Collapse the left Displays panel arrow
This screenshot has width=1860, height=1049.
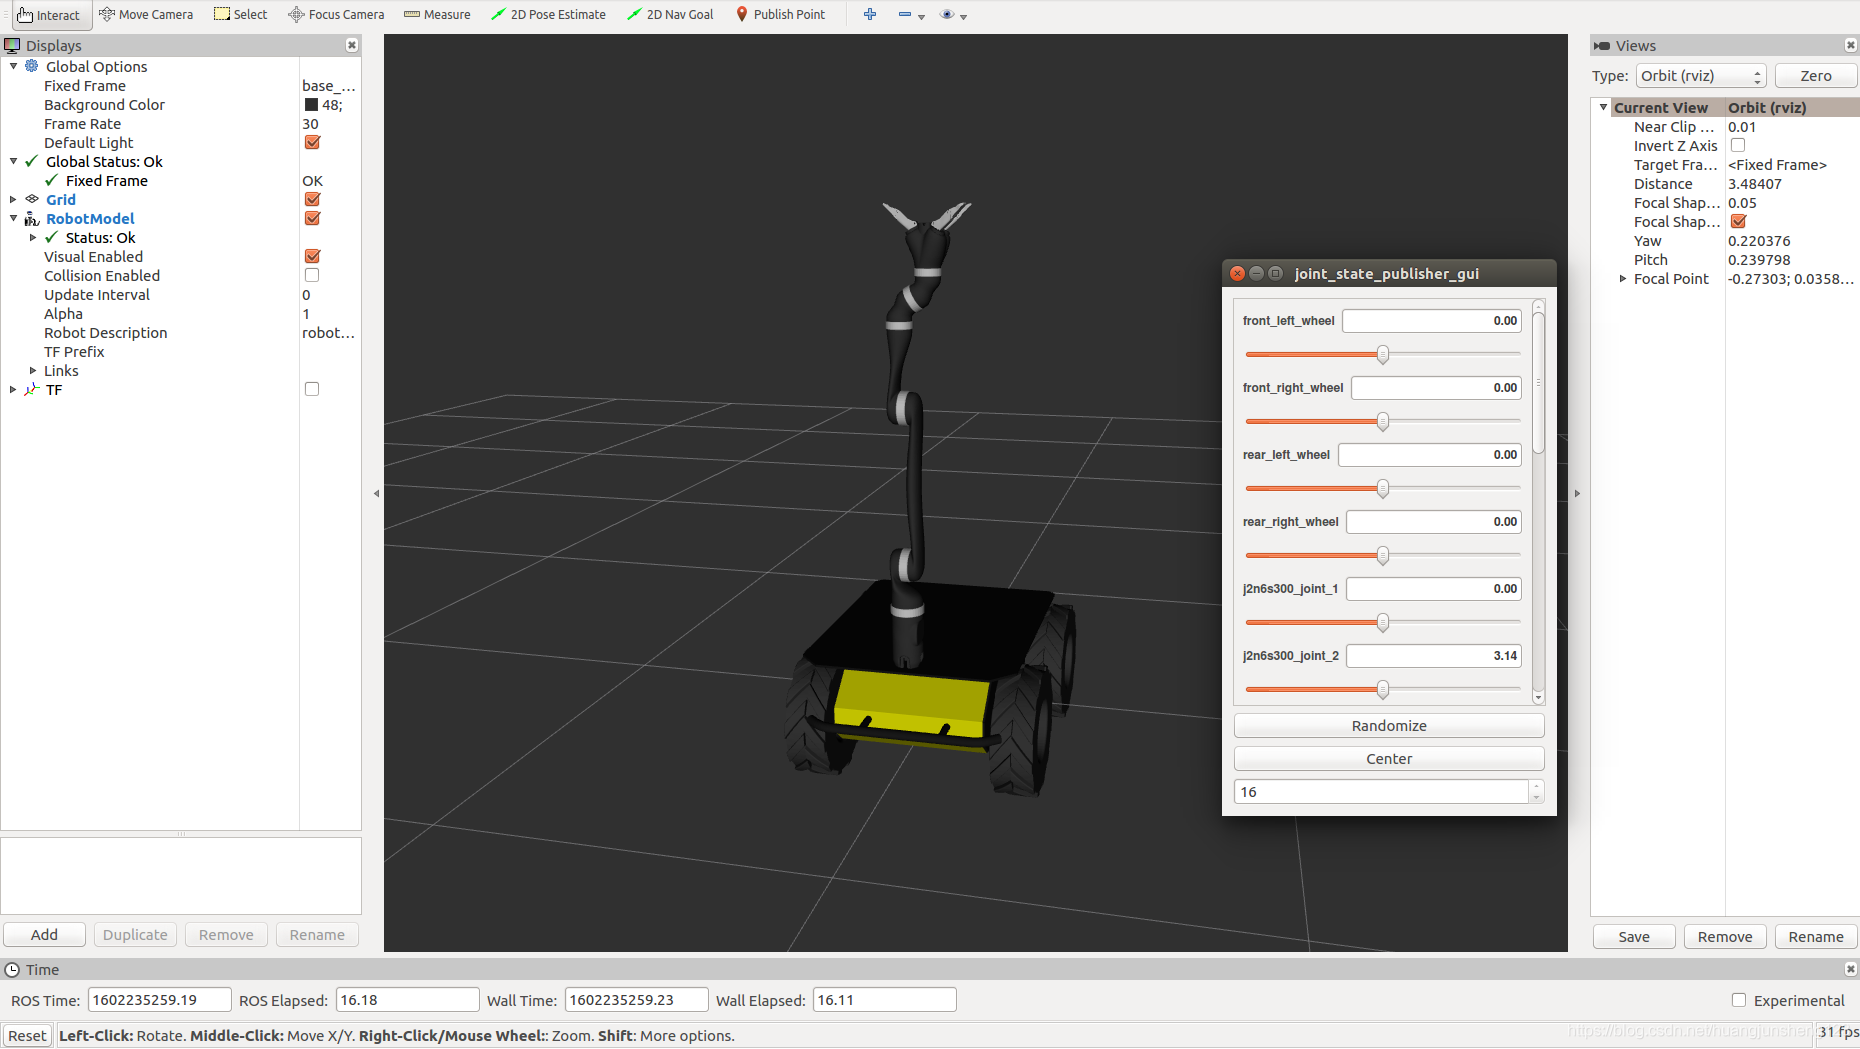376,493
